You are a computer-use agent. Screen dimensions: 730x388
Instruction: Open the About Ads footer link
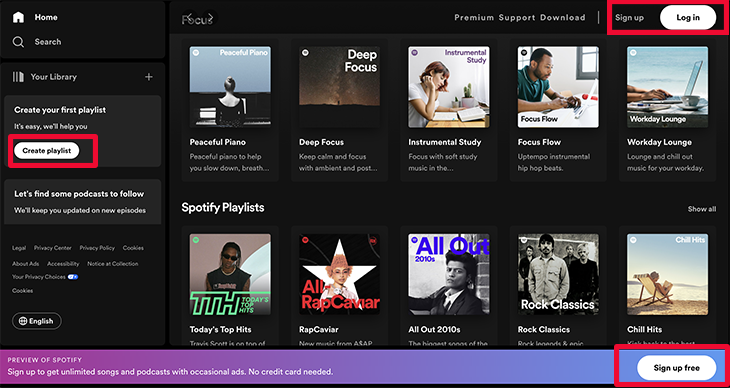[26, 264]
